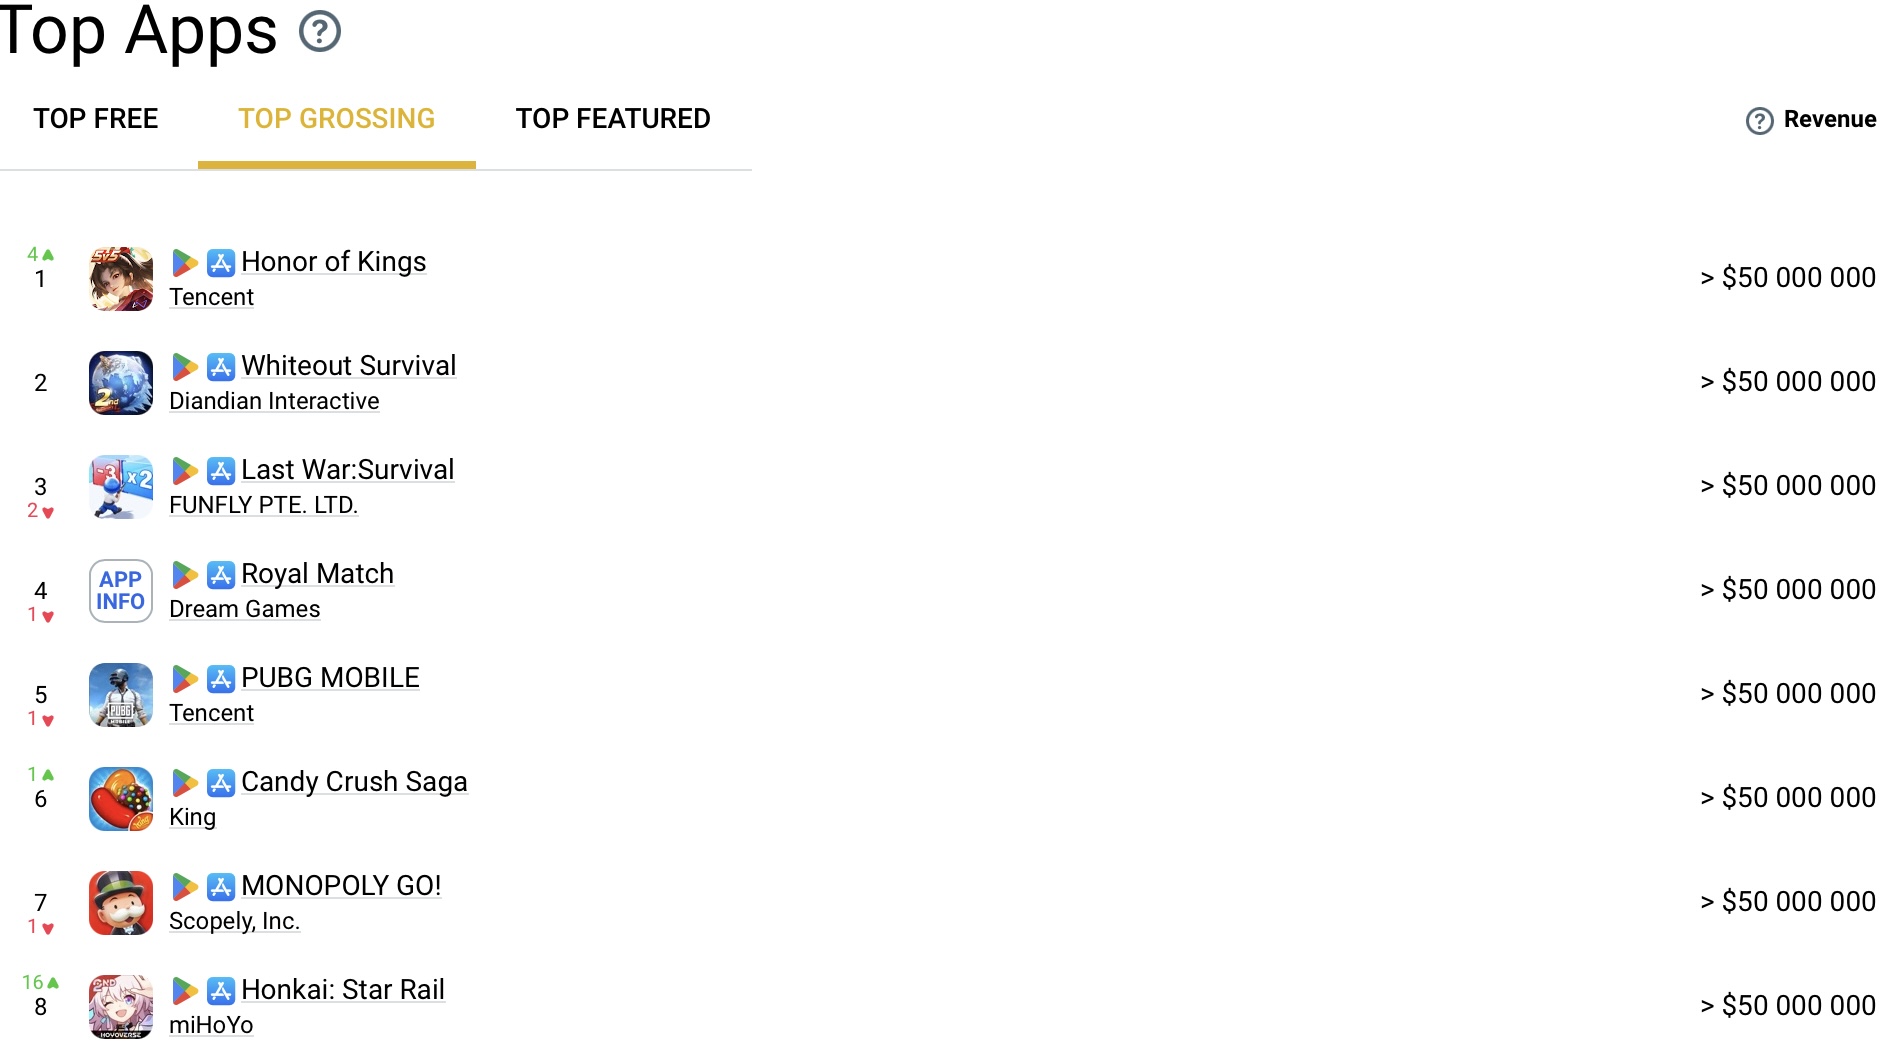
Task: Open the Dream Games publisher link
Action: pyautogui.click(x=245, y=609)
